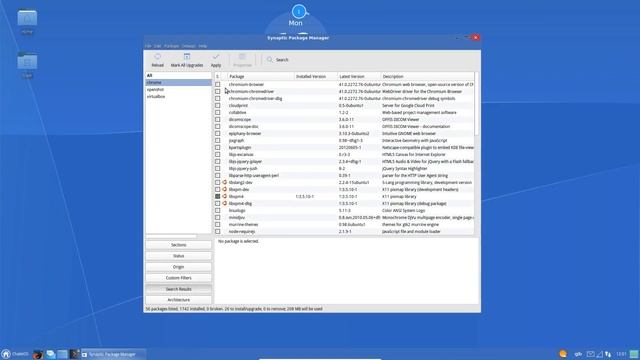Select the kpartsplugin package row
This screenshot has width=640, height=360.
click(344, 147)
